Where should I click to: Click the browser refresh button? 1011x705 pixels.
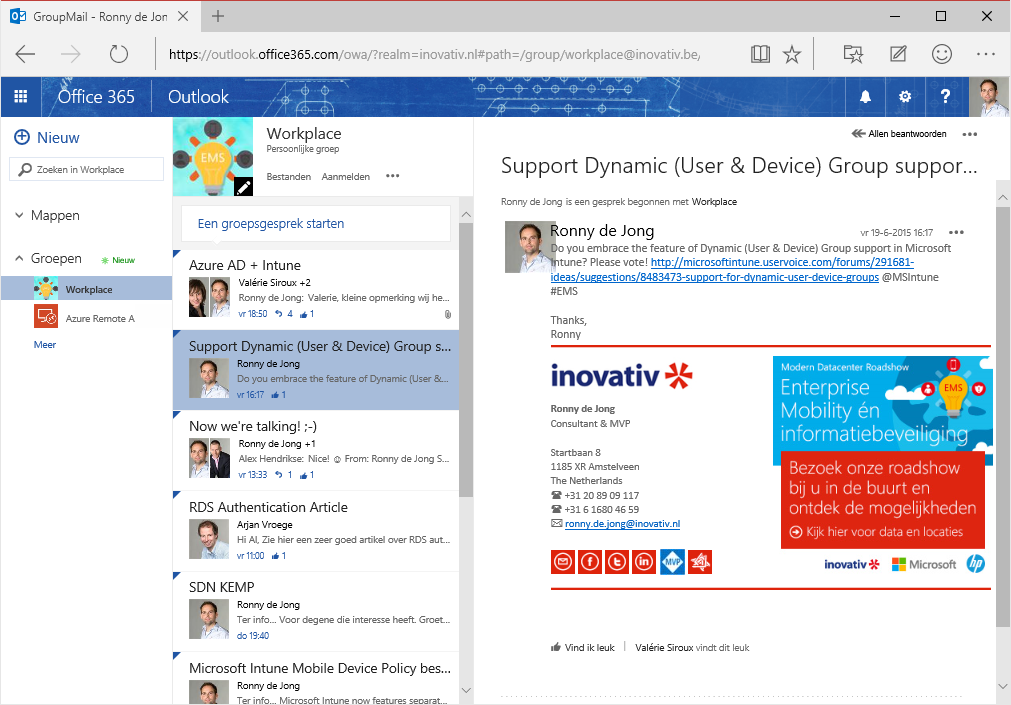tap(119, 54)
